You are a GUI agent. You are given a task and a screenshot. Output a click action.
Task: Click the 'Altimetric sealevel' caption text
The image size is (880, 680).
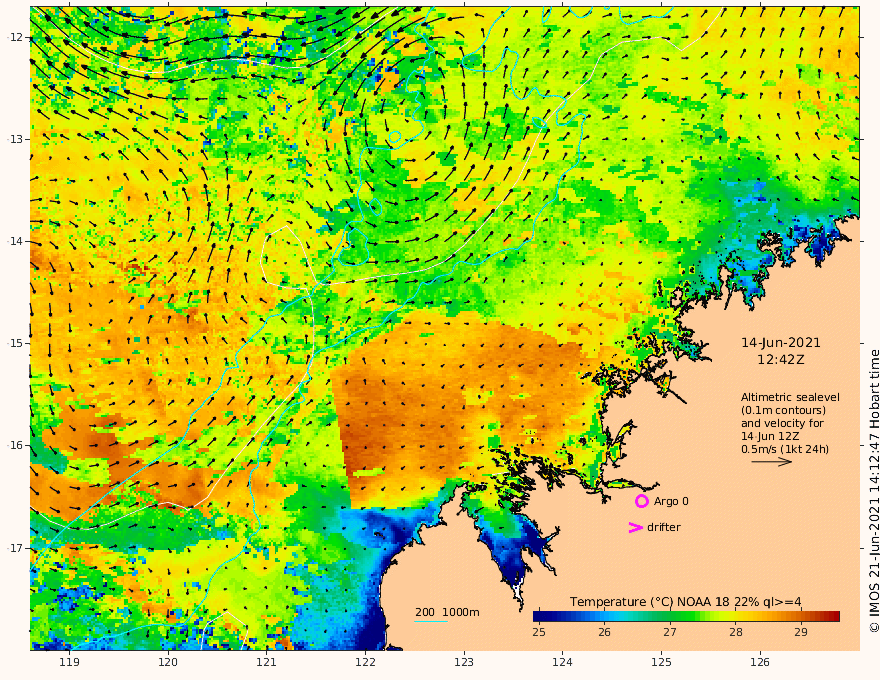(790, 397)
